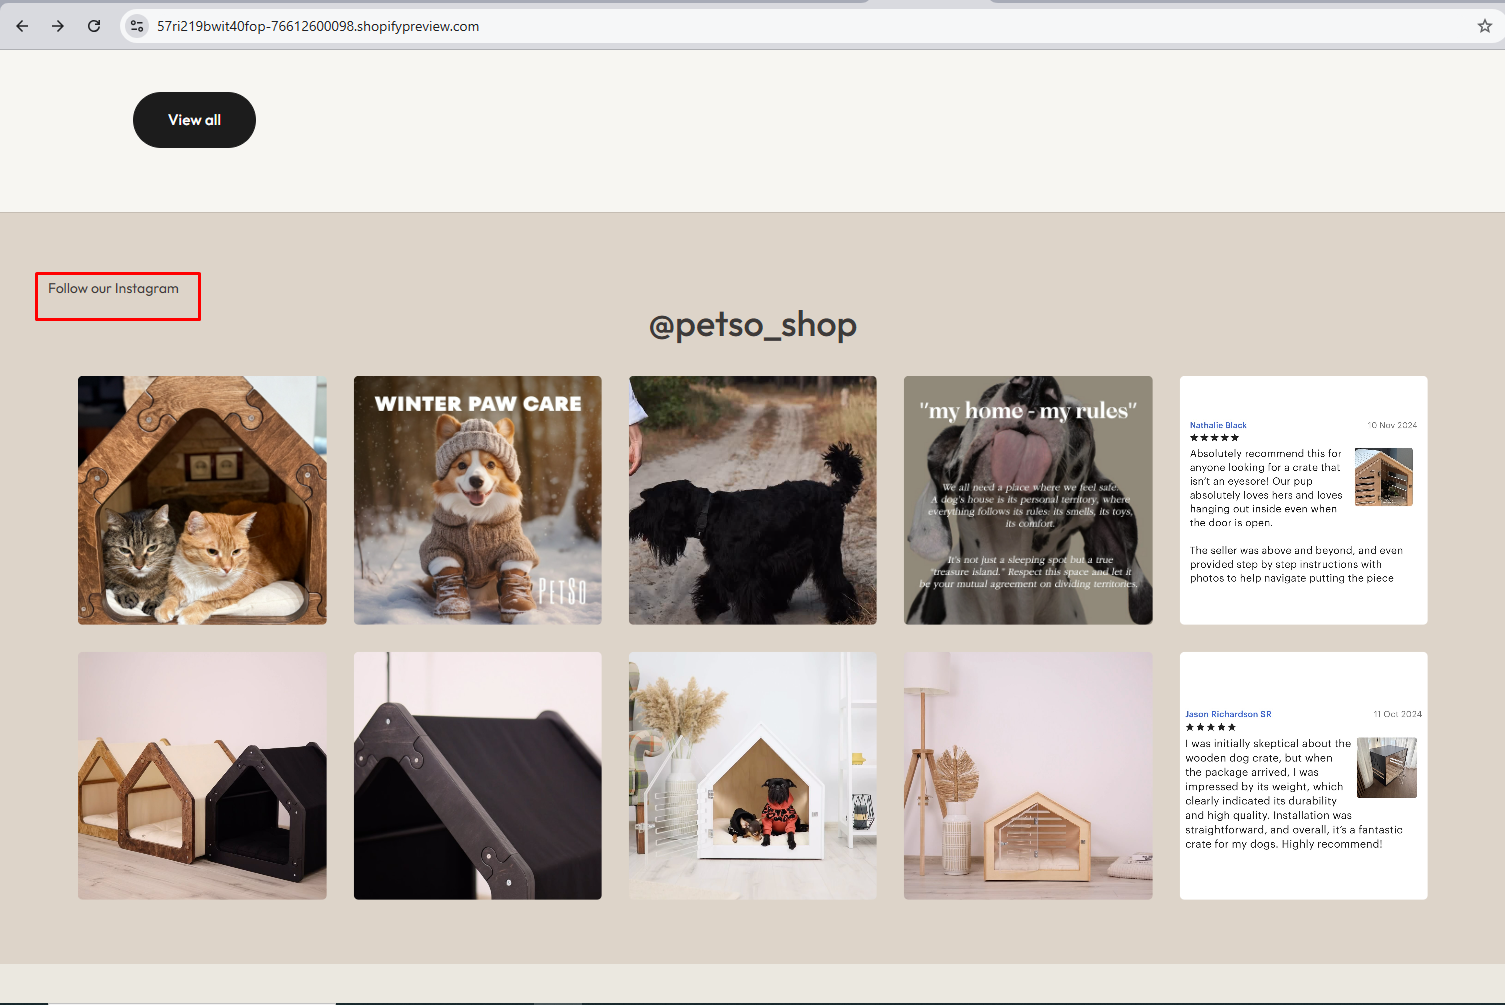The image size is (1505, 1005).
Task: Click the Nathalie Black reviewer name
Action: coord(1218,425)
